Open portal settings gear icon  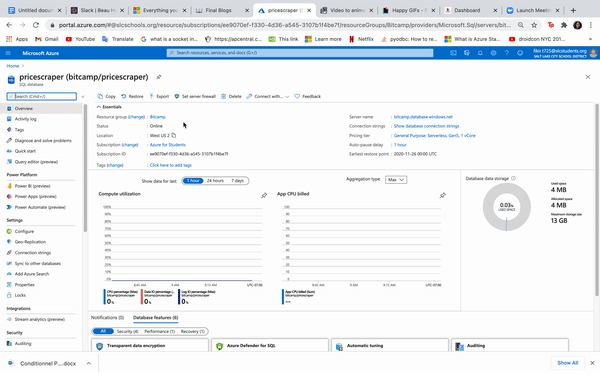[x=493, y=53]
